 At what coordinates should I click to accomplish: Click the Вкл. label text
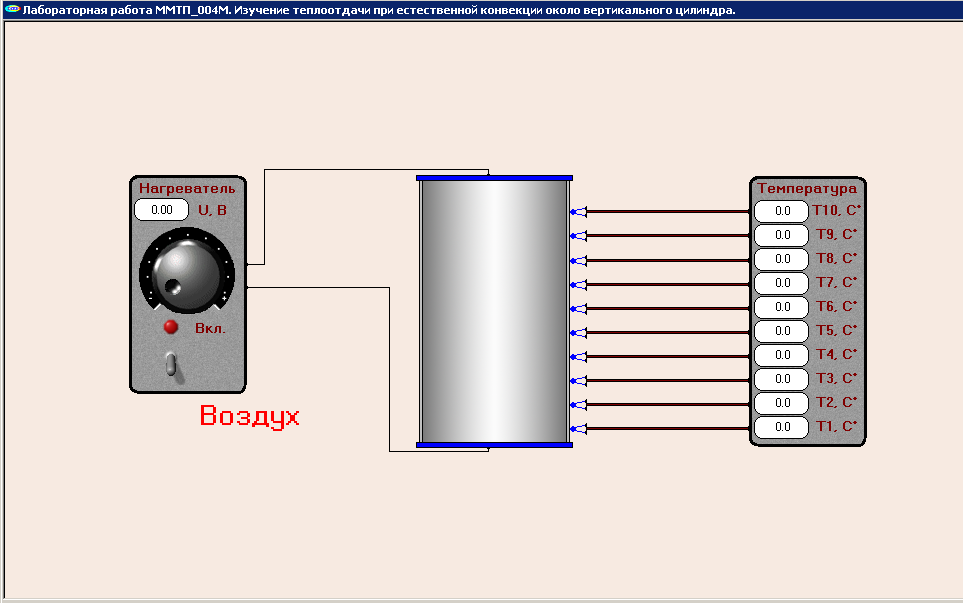[210, 329]
